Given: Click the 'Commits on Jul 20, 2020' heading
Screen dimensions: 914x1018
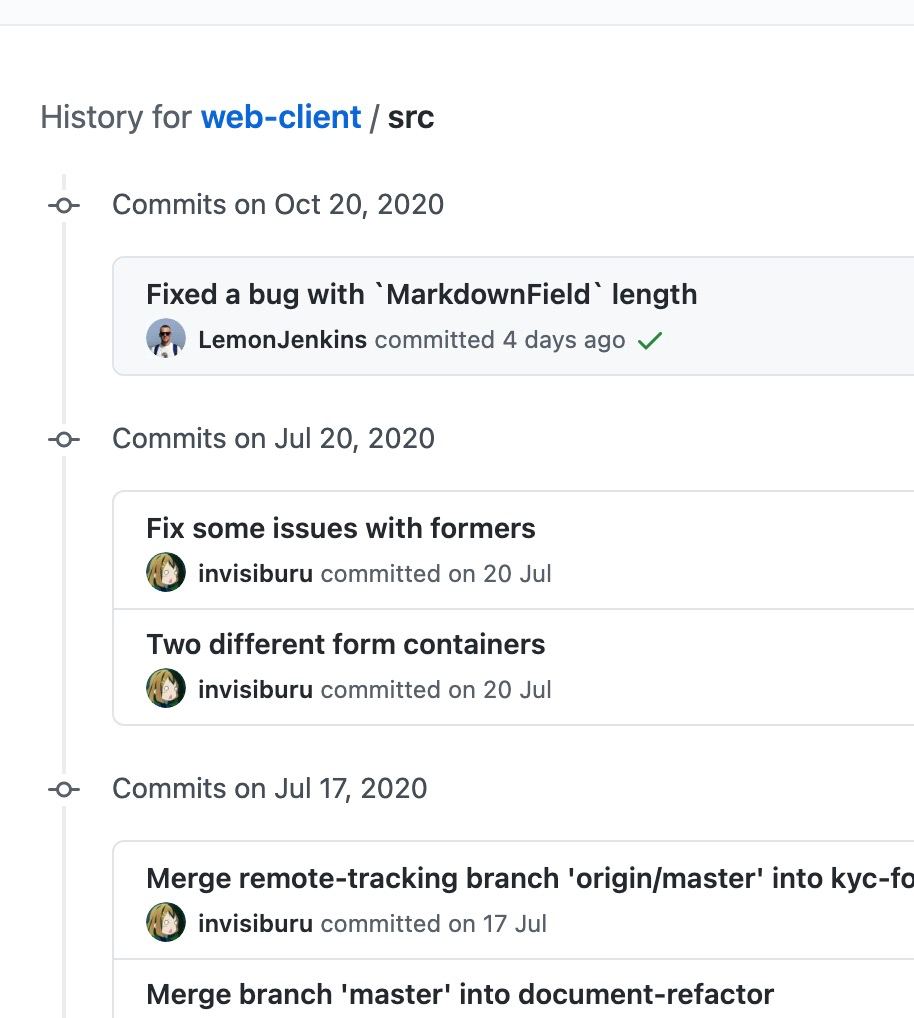Looking at the screenshot, I should click(x=273, y=439).
